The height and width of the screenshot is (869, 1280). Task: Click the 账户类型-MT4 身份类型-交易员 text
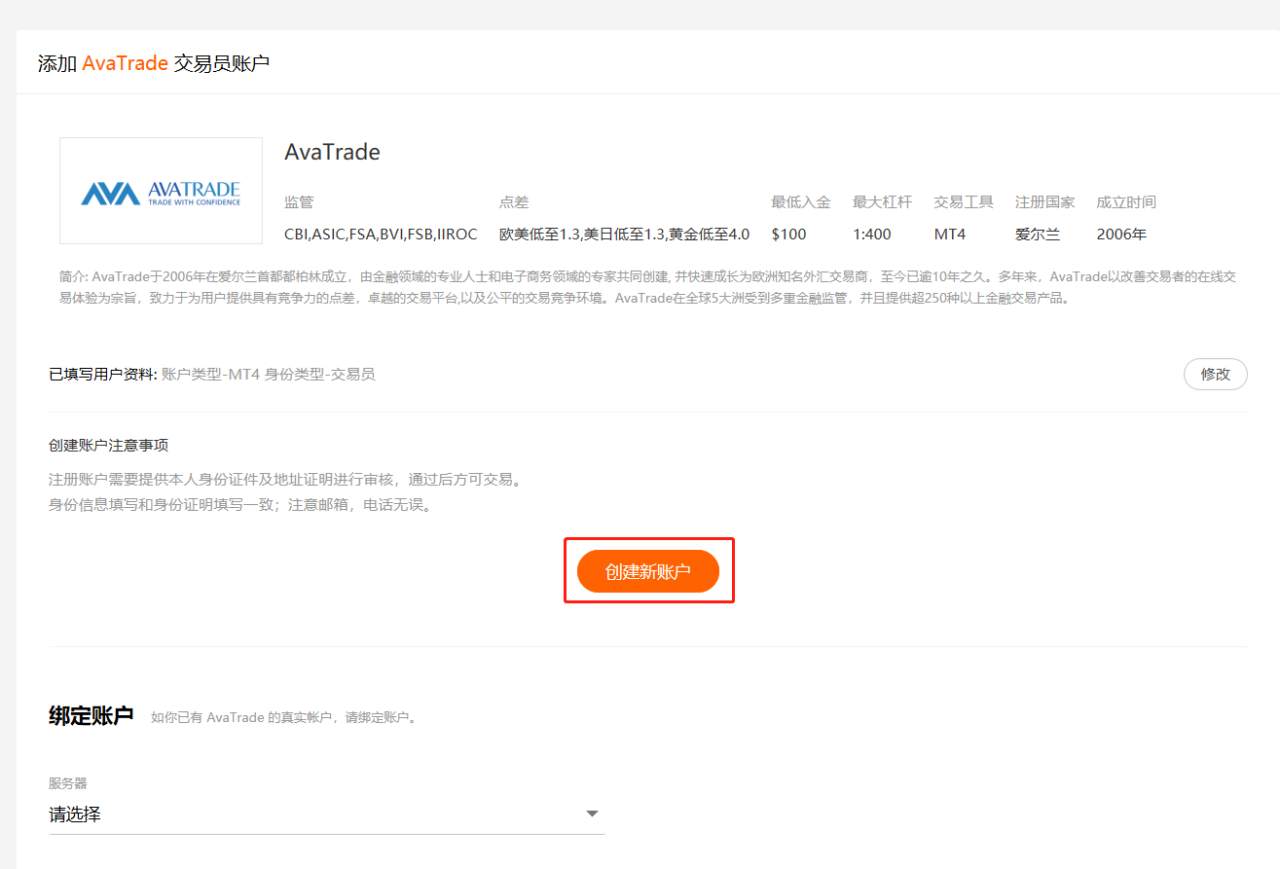pos(268,375)
